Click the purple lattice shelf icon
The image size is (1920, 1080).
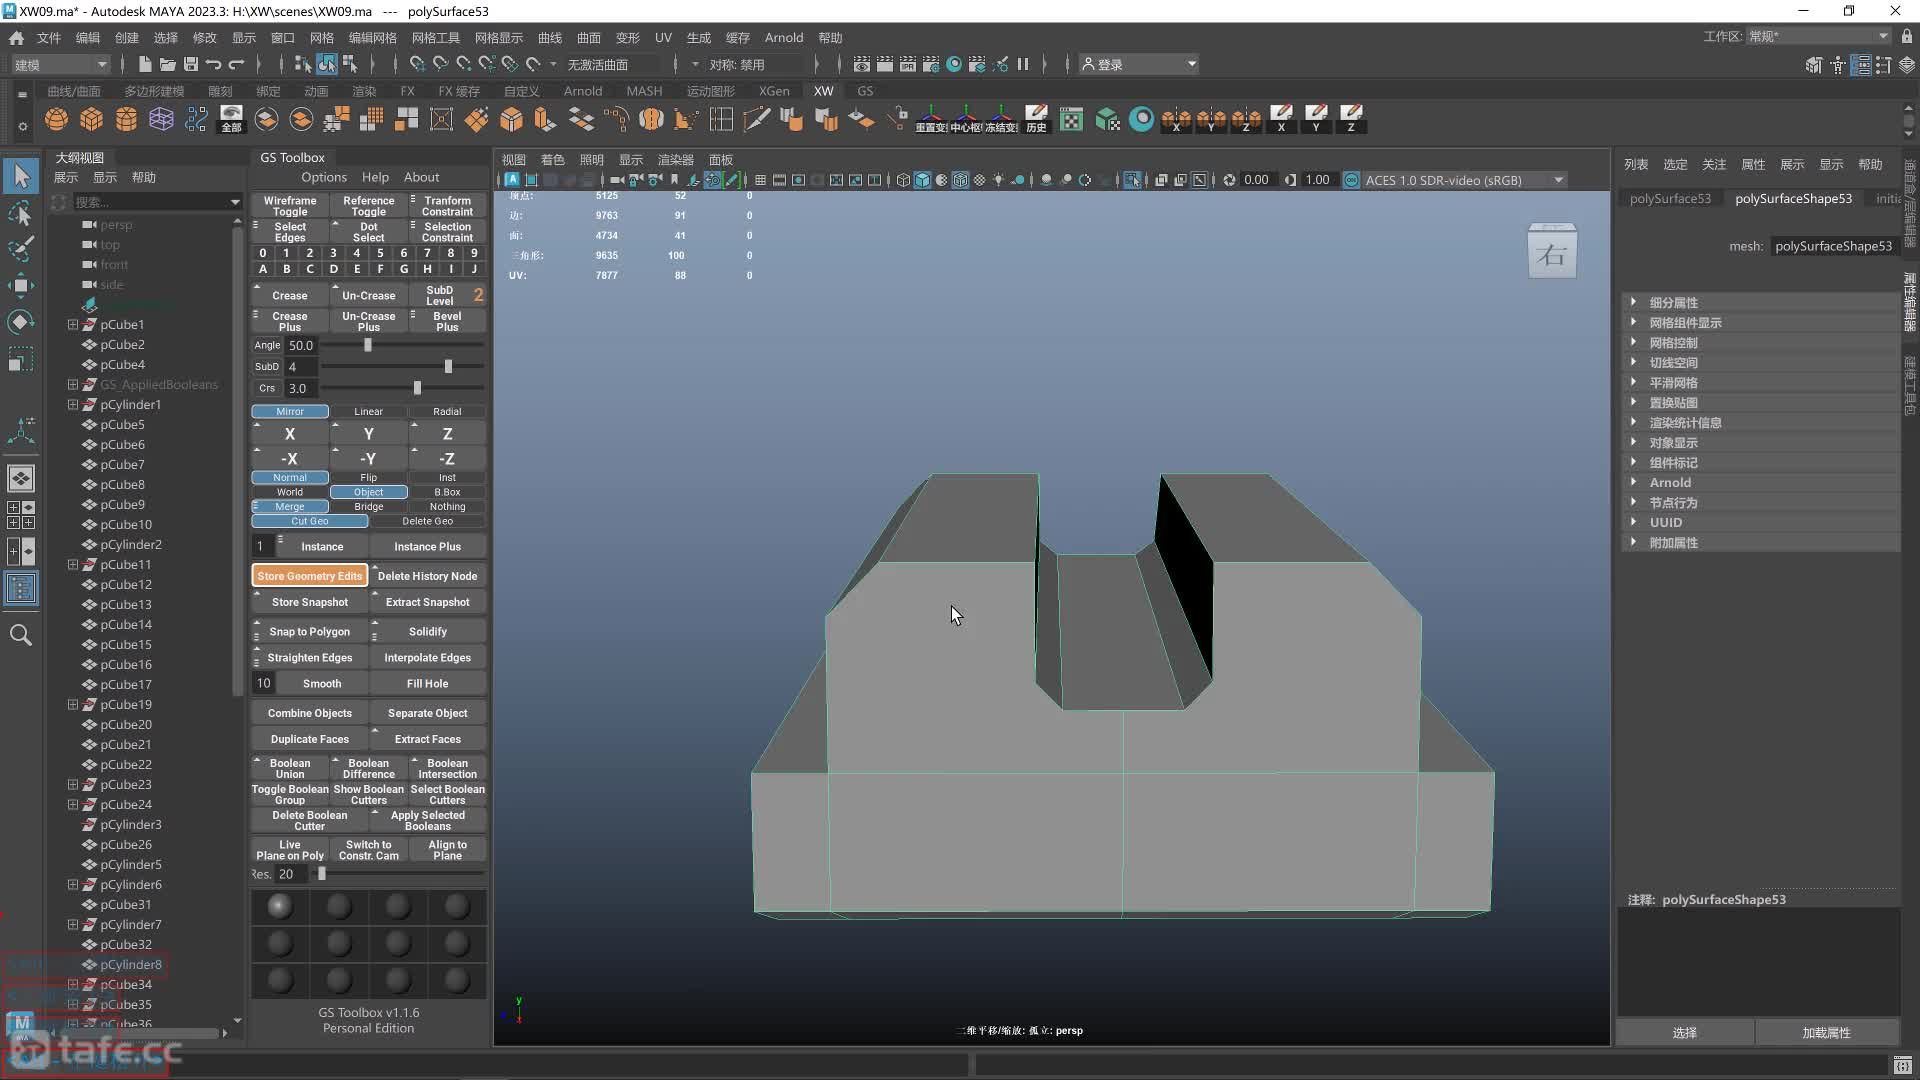(161, 120)
